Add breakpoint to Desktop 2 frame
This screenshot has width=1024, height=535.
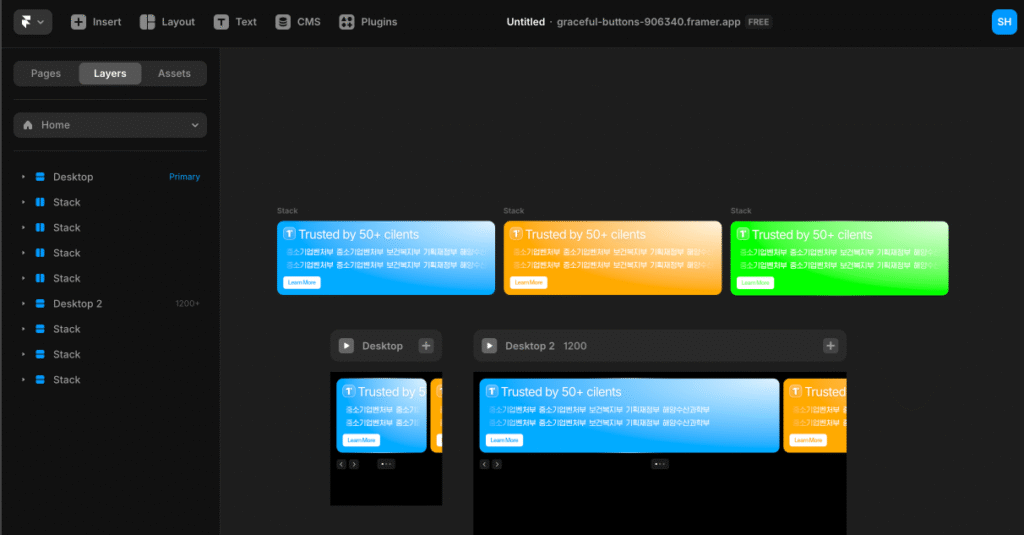(830, 346)
